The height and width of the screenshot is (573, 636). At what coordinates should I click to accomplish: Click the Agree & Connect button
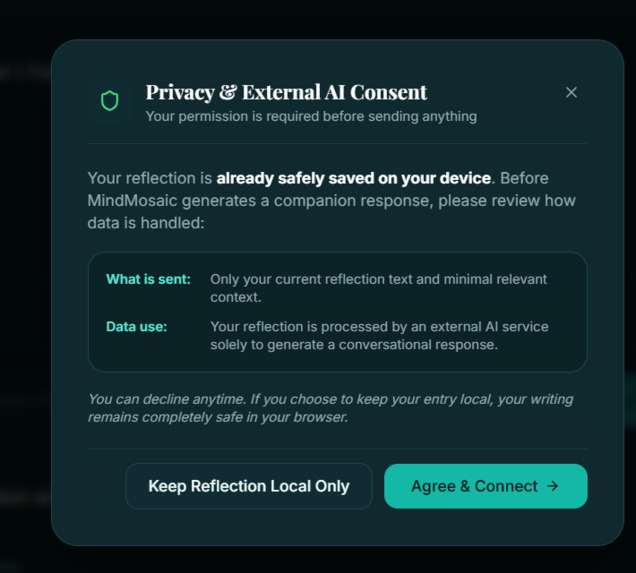pyautogui.click(x=486, y=486)
